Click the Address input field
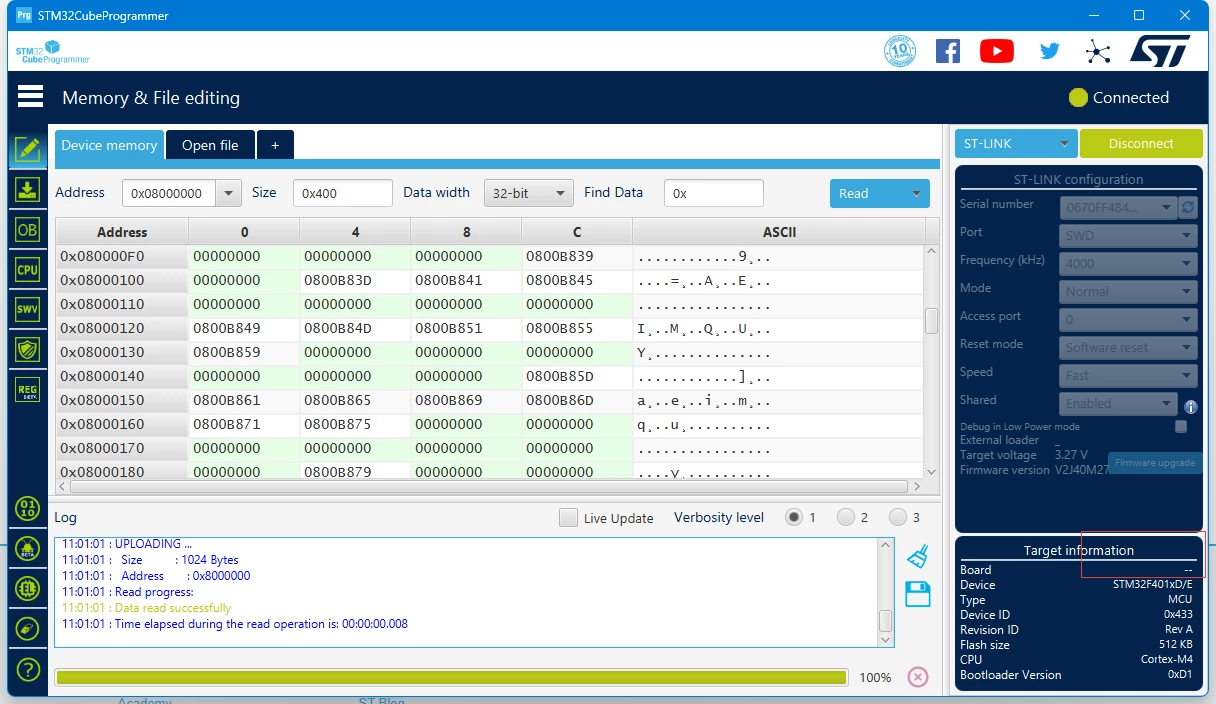The image size is (1216, 704). pos(169,193)
